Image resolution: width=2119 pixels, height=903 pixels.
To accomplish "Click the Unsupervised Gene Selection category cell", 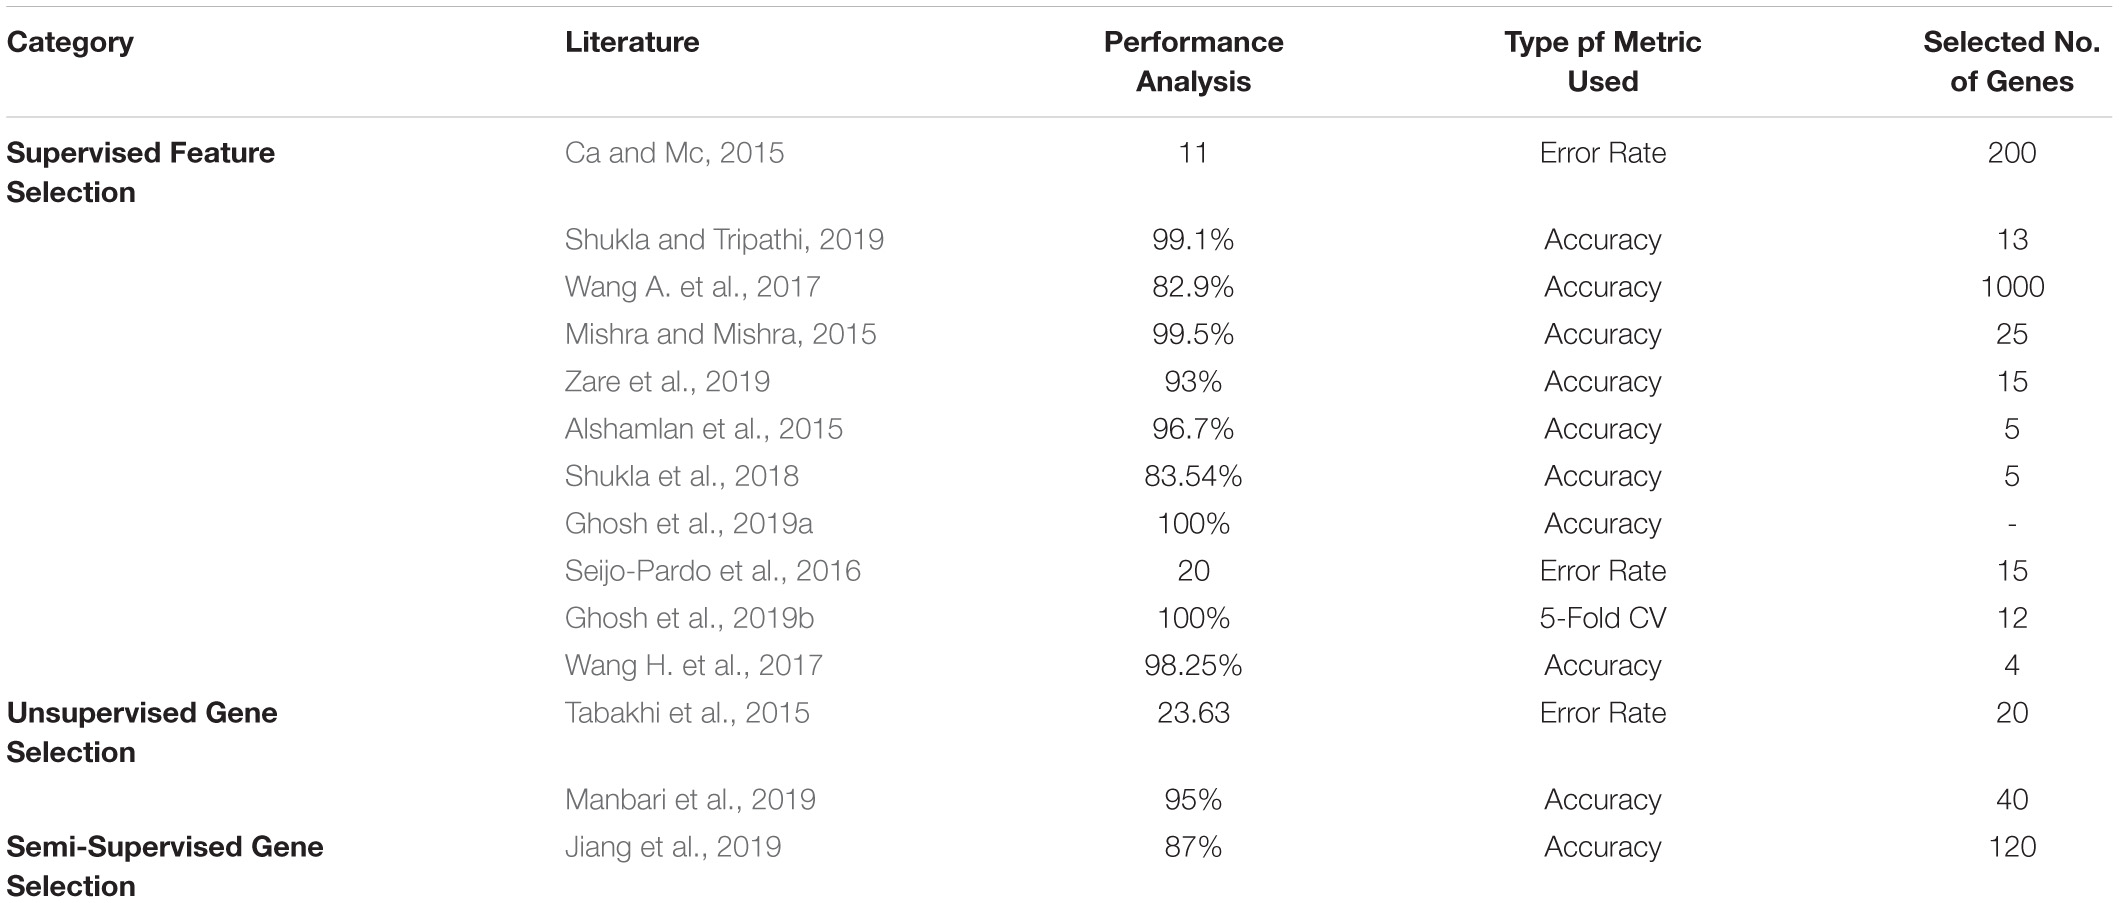I will tap(142, 733).
